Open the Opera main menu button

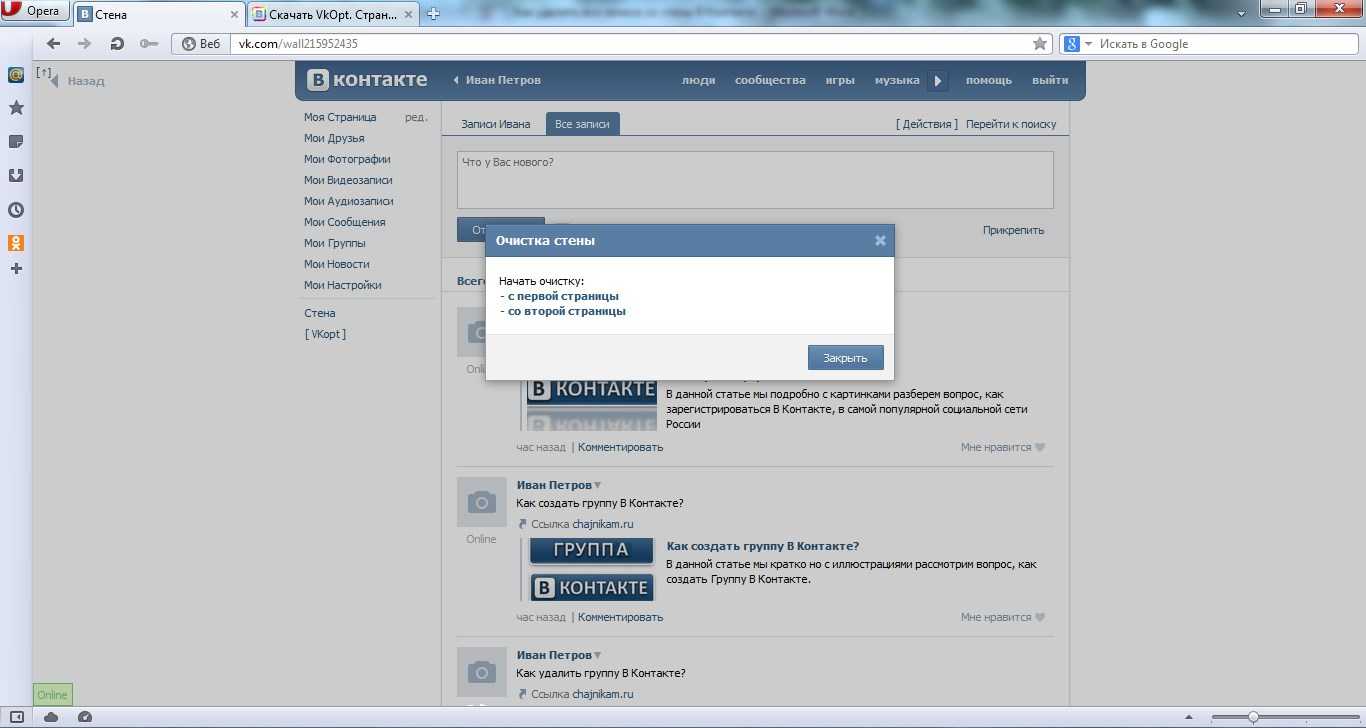pyautogui.click(x=35, y=11)
